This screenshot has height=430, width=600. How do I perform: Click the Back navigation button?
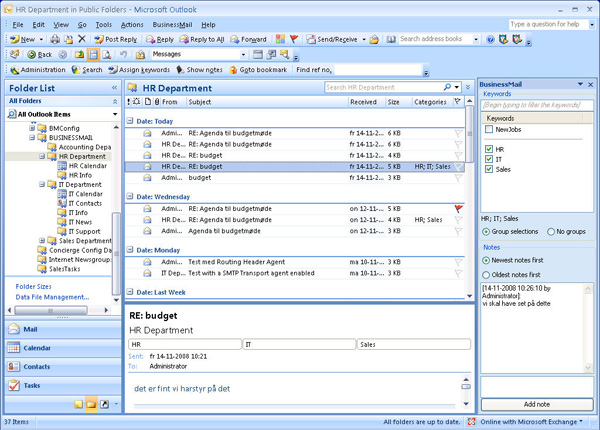point(40,55)
